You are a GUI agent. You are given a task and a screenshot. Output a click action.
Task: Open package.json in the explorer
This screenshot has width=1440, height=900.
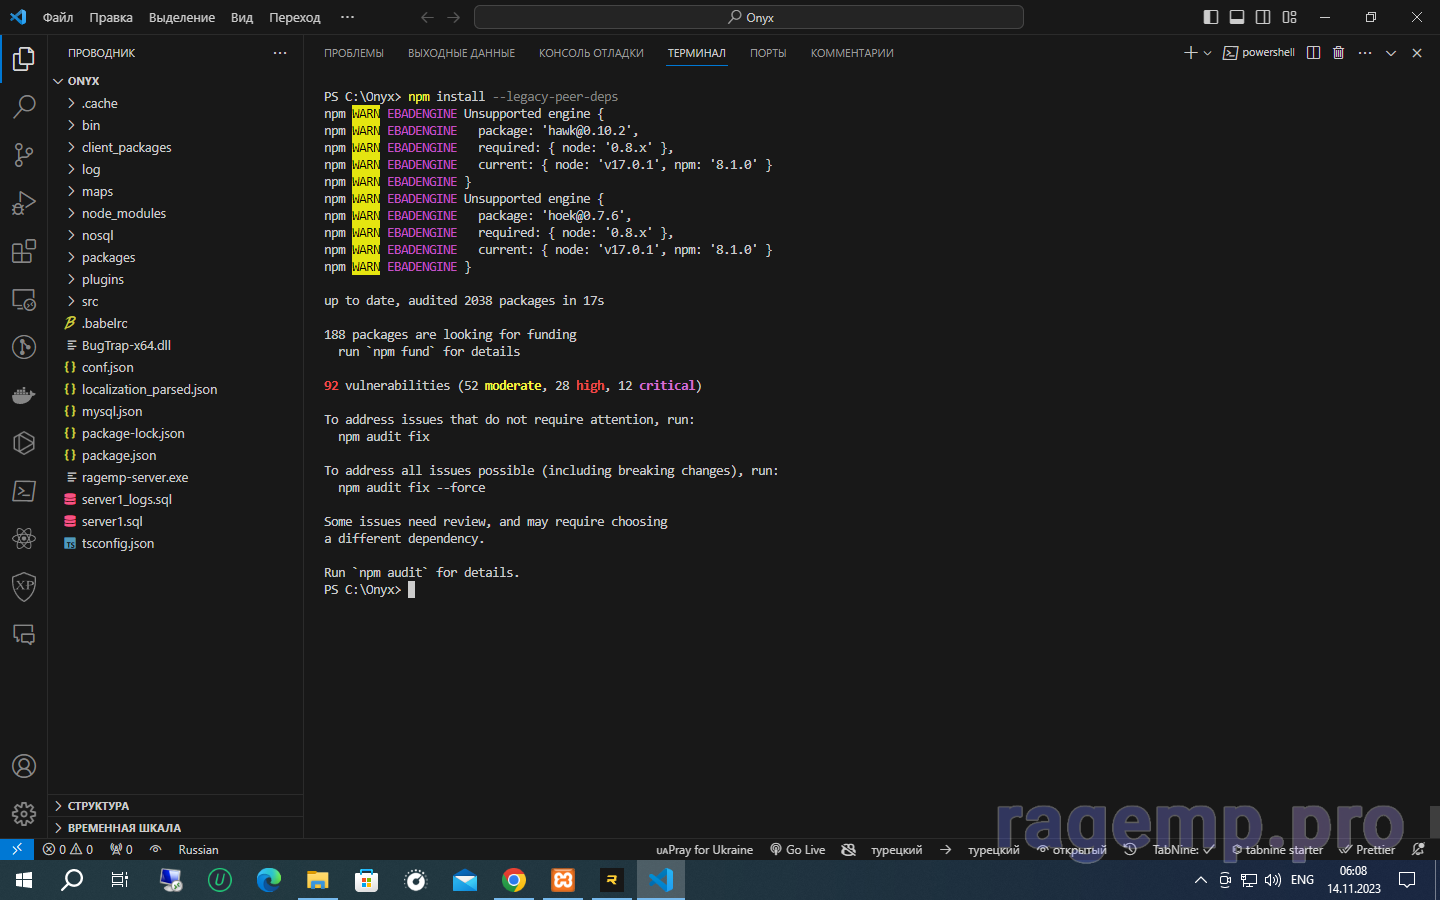coord(118,455)
